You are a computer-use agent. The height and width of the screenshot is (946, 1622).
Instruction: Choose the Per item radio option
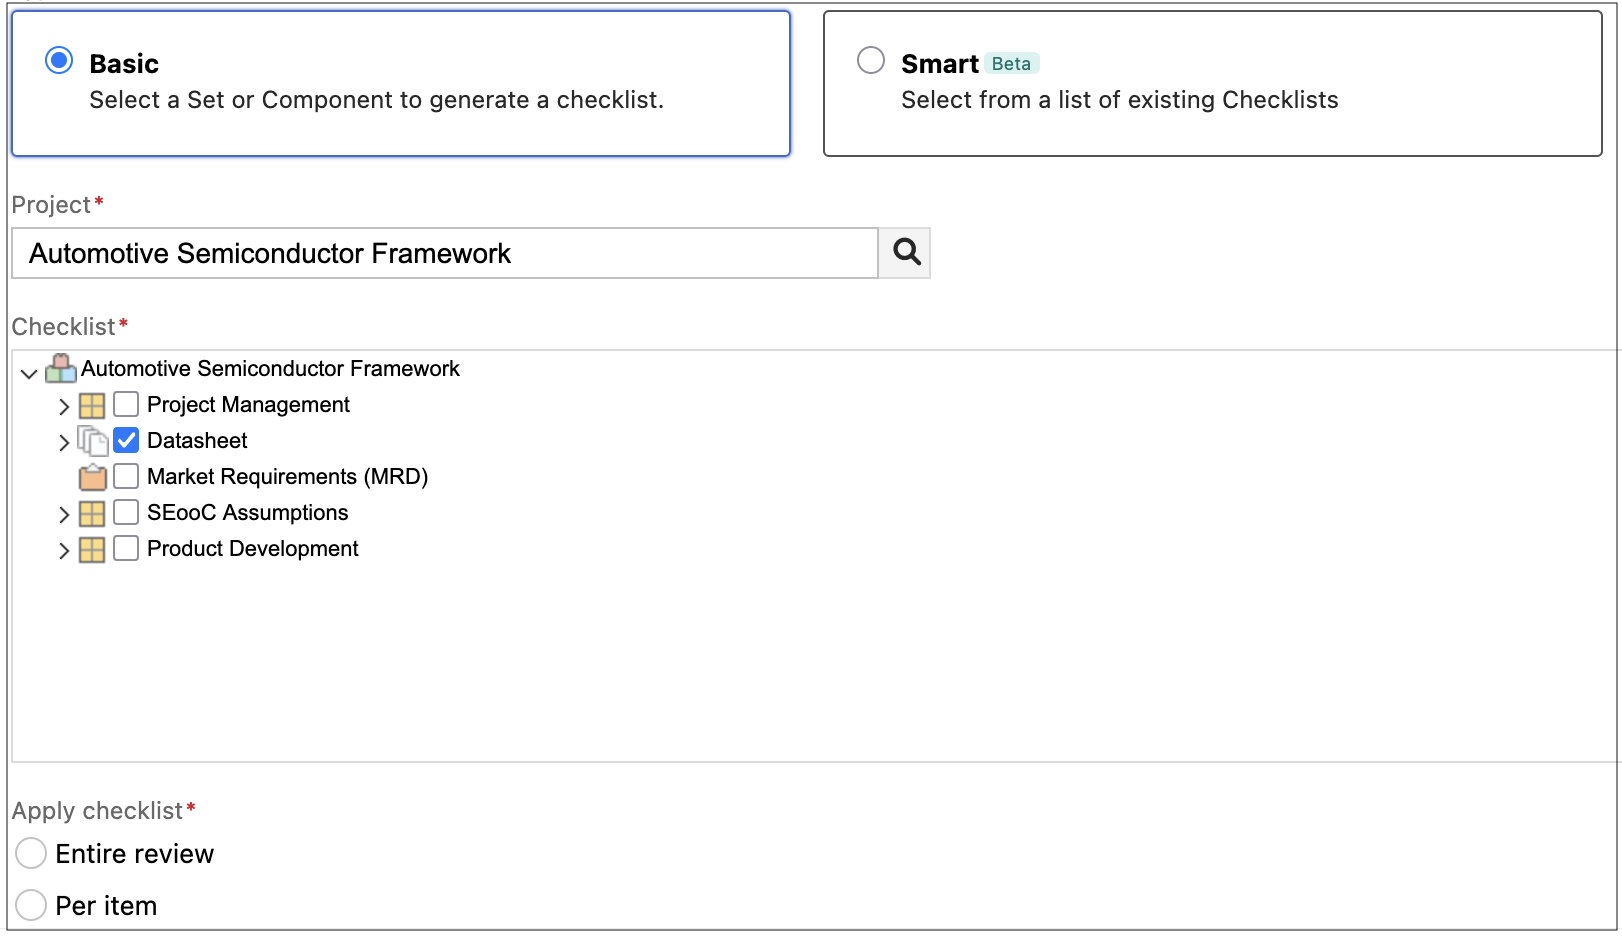tap(31, 905)
